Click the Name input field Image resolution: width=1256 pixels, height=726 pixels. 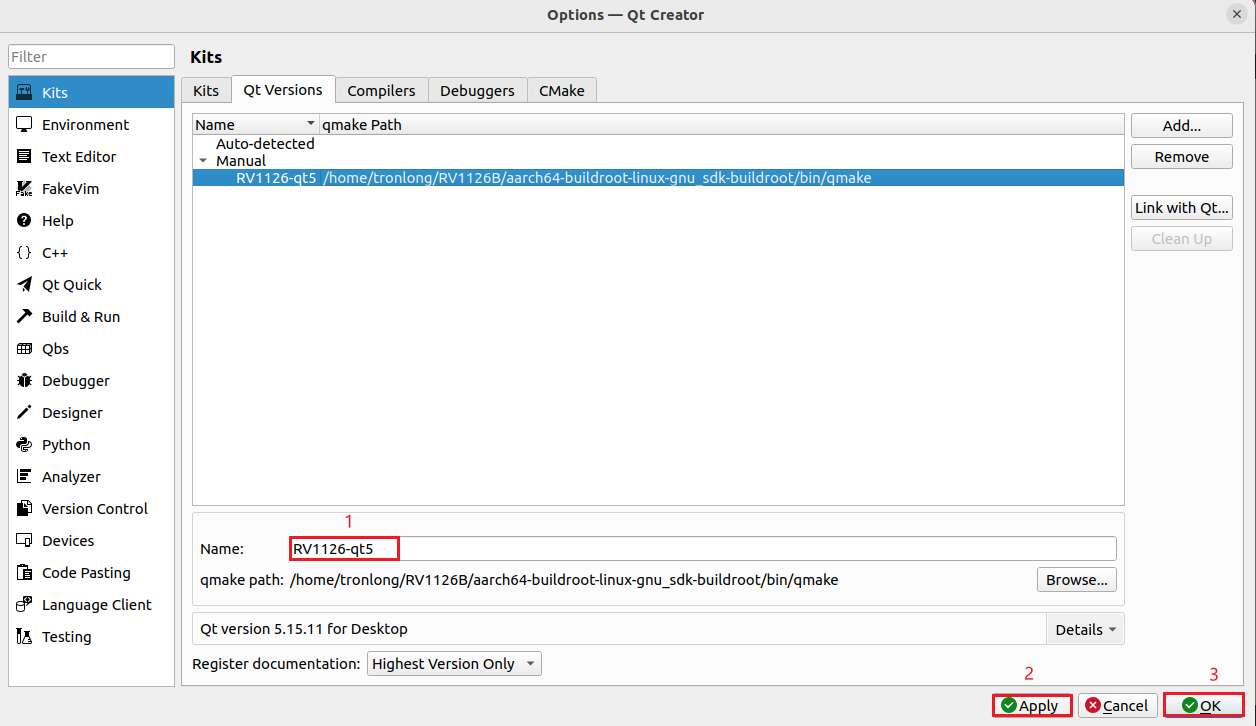pyautogui.click(x=703, y=549)
